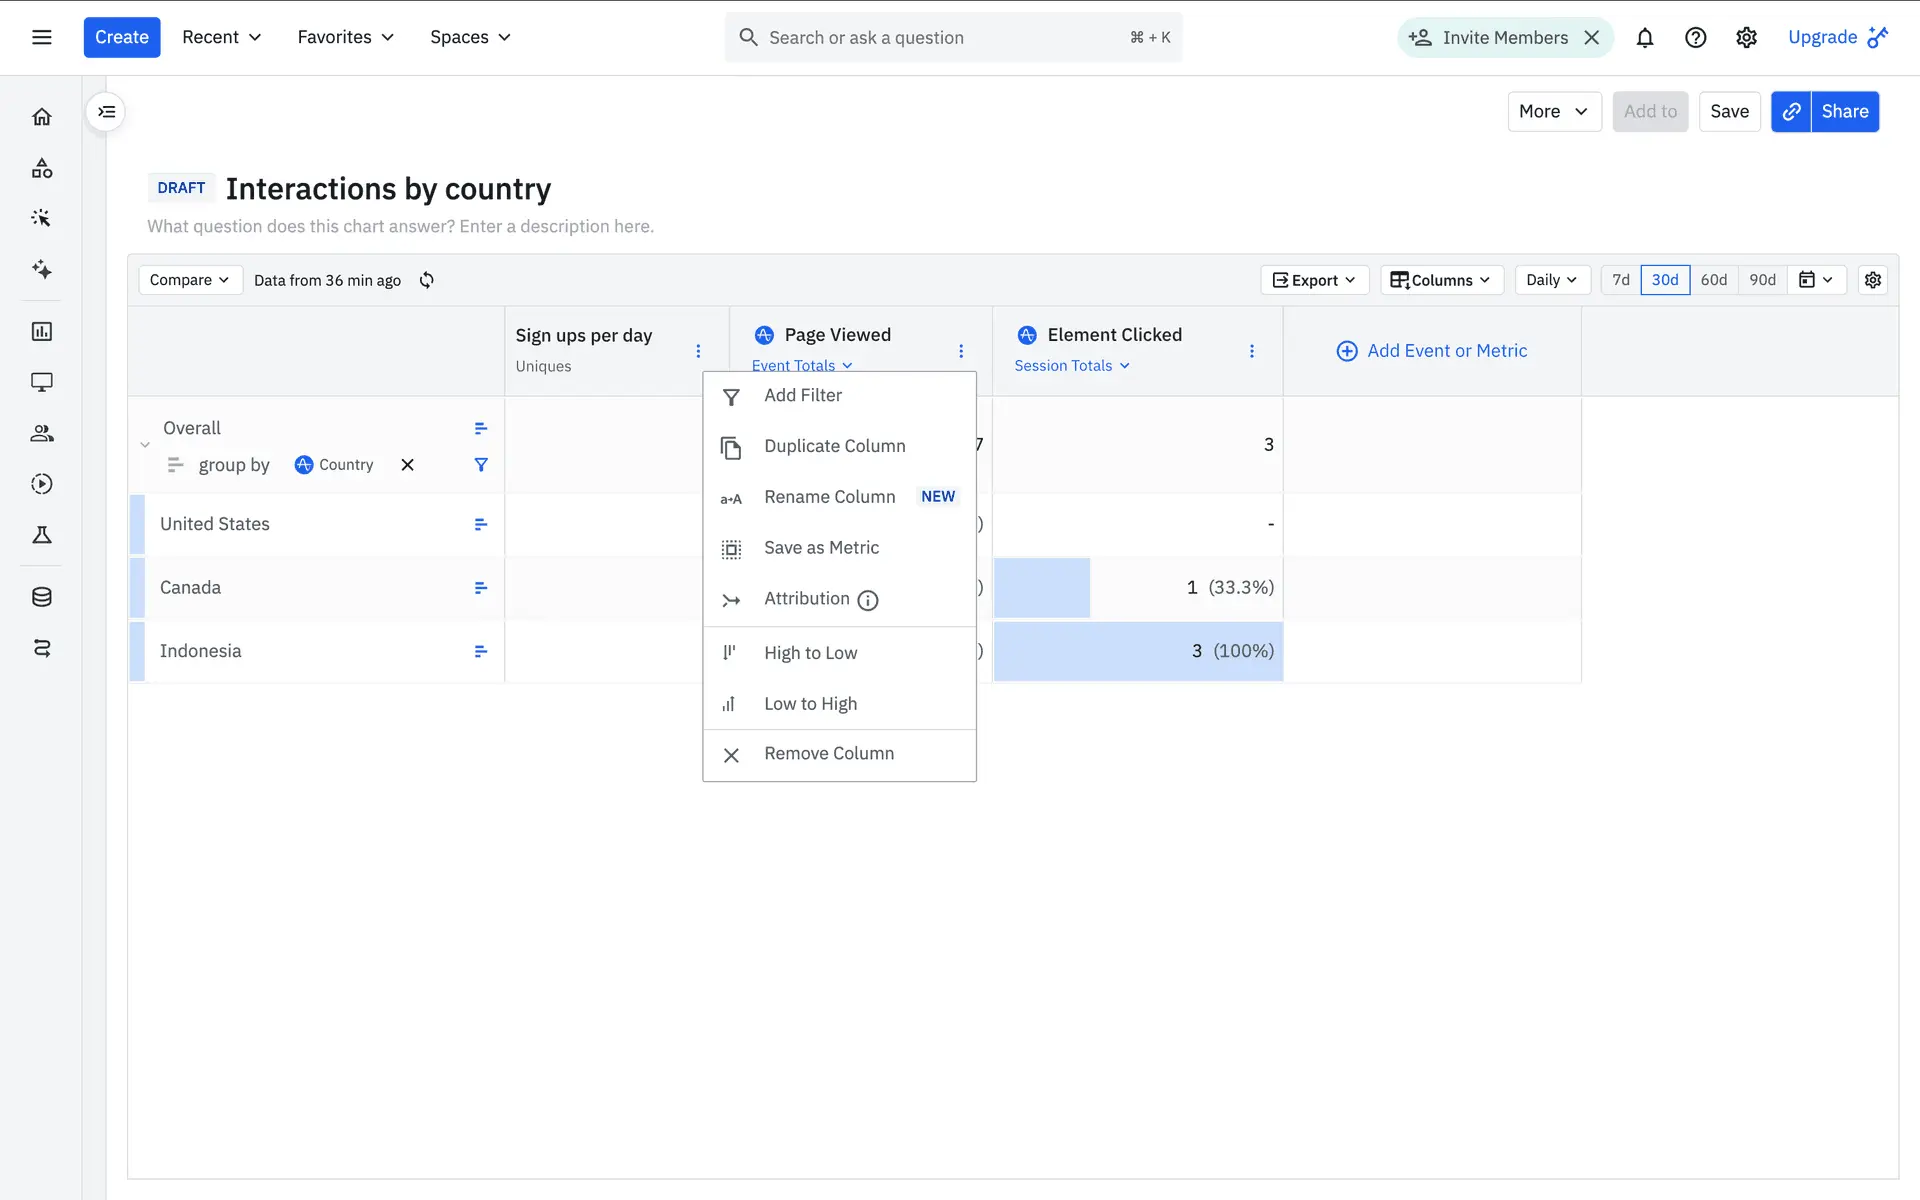
Task: Open the Home icon in the sidebar
Action: pos(42,117)
